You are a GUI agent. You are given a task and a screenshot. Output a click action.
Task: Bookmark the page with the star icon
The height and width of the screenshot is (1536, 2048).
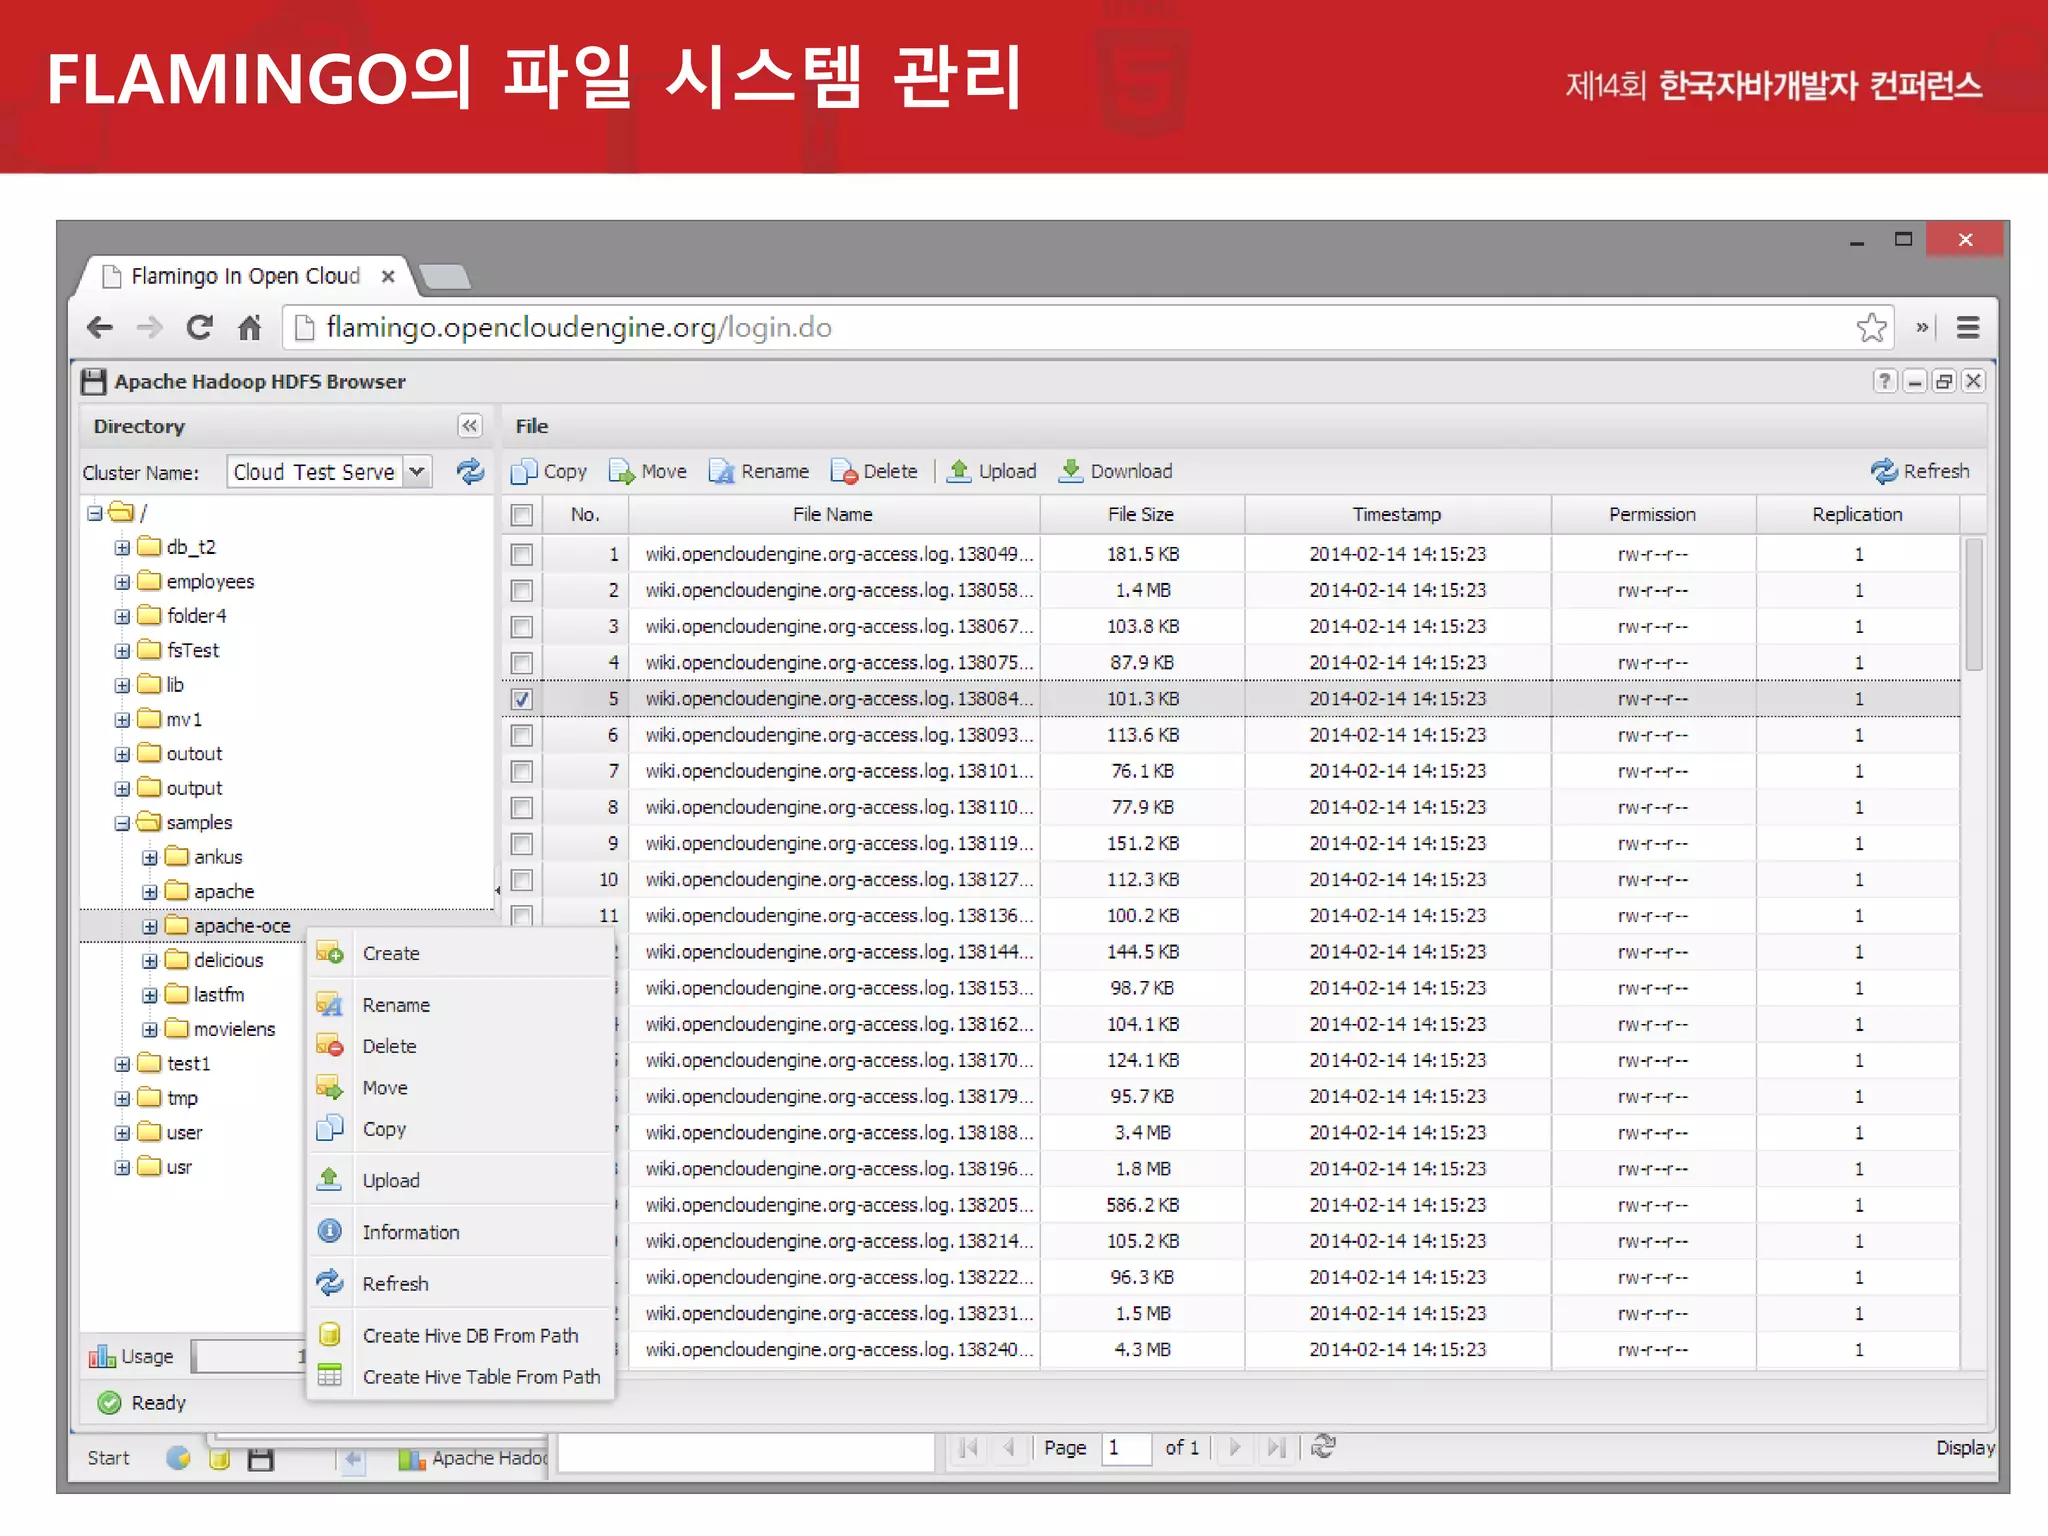coord(1871,327)
